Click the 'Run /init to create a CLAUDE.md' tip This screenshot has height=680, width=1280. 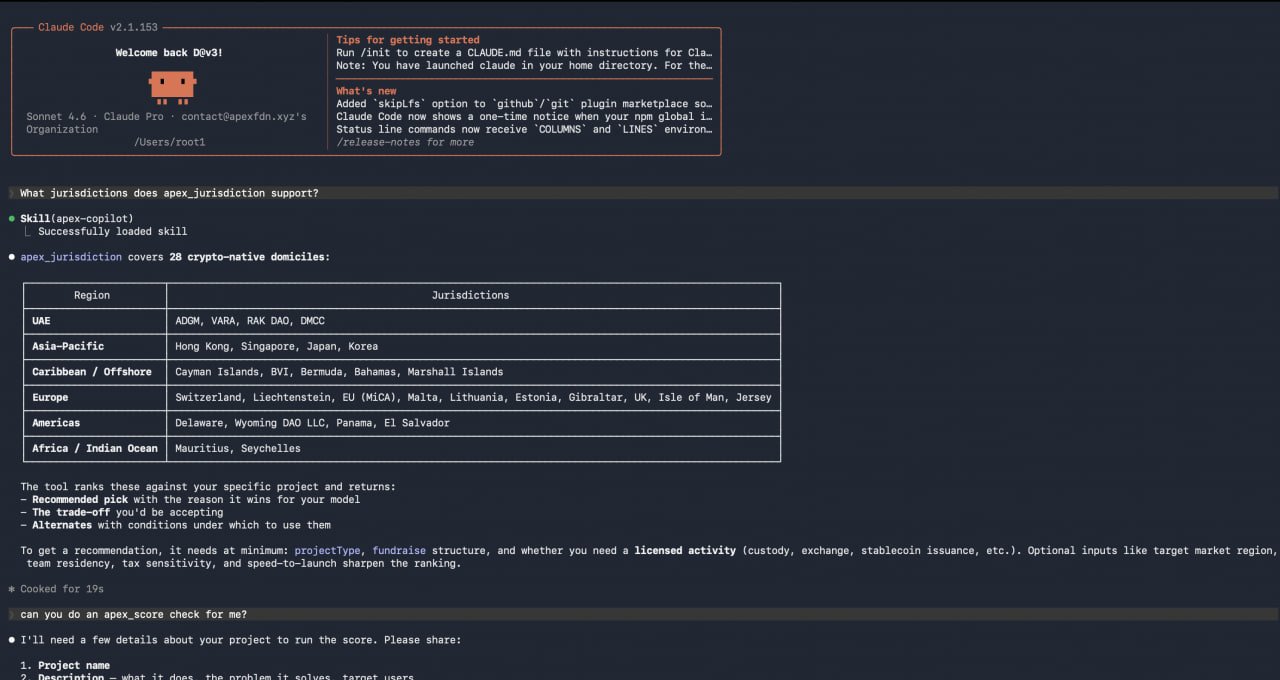524,53
